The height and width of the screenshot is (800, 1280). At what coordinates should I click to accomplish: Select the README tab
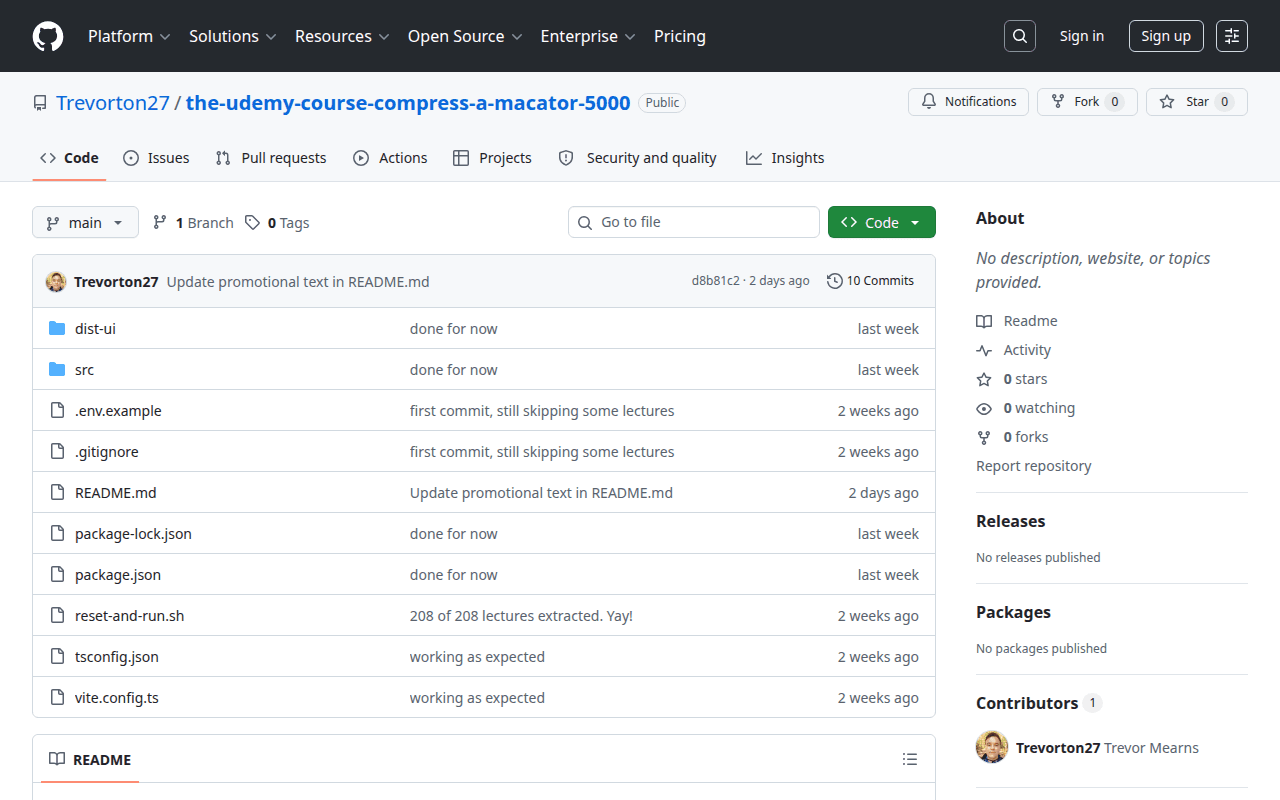tap(90, 760)
